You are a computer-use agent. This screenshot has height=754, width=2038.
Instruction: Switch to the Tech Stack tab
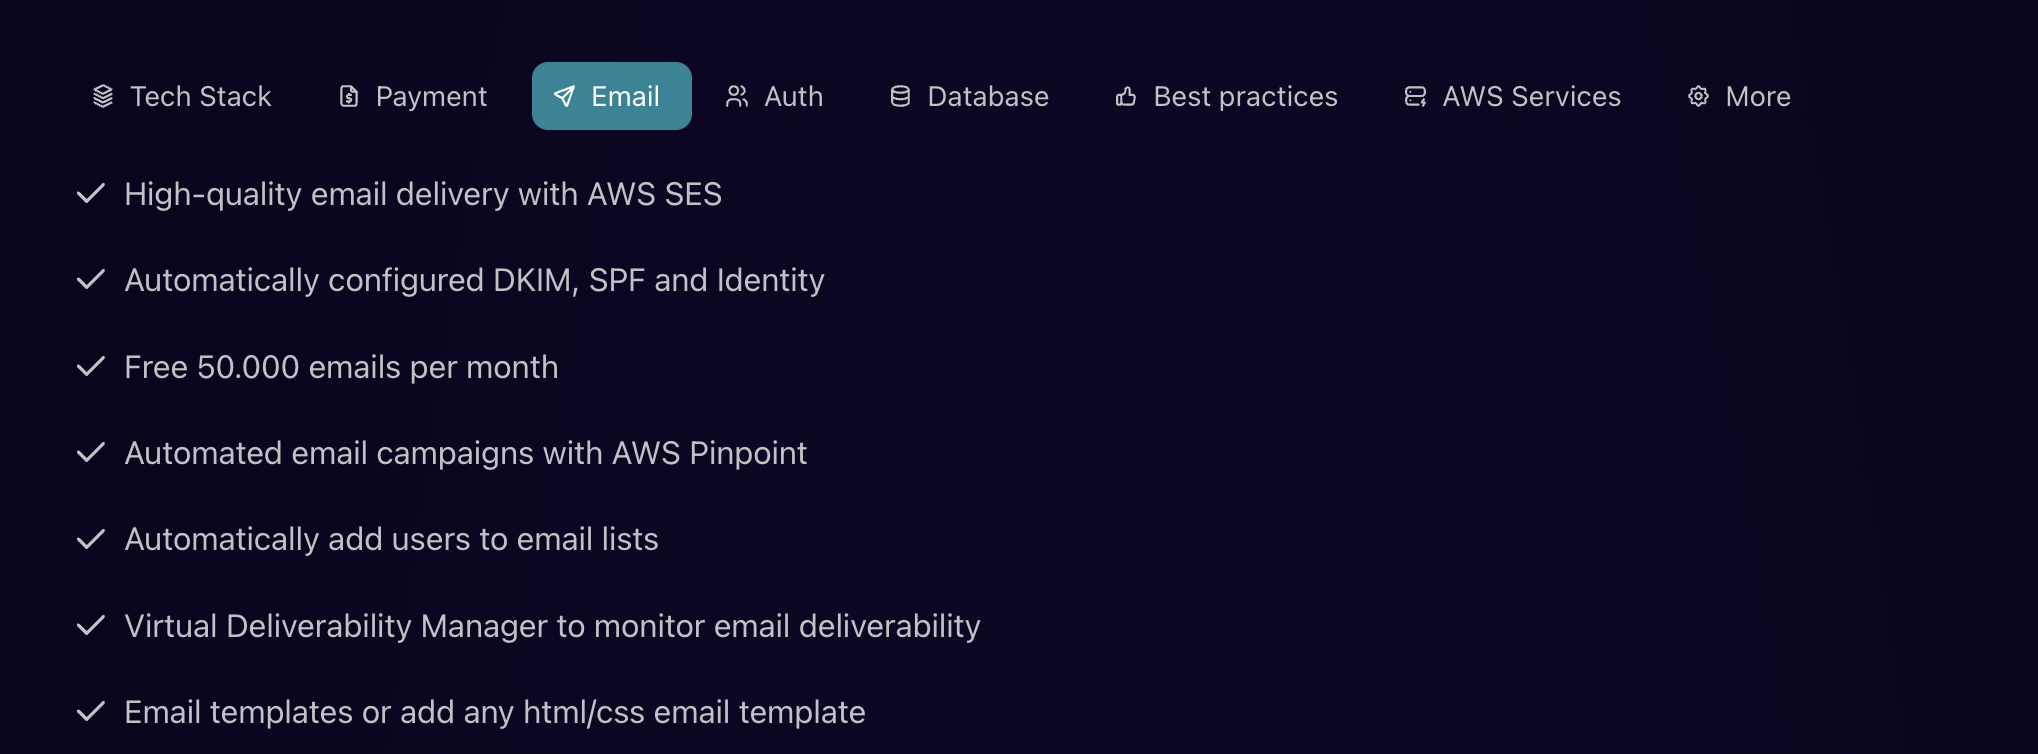tap(200, 96)
